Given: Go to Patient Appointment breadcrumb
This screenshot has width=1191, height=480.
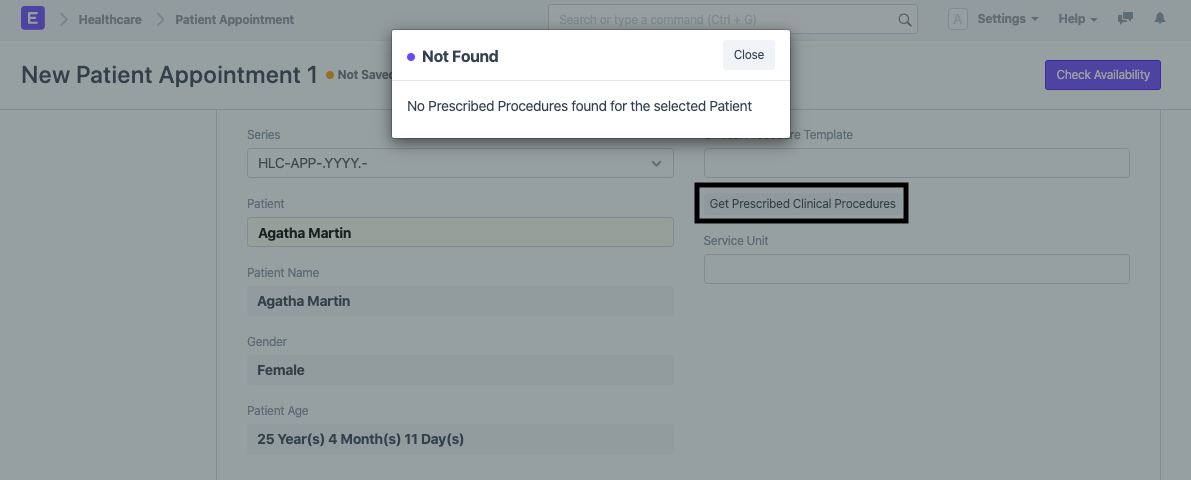Looking at the screenshot, I should coord(235,19).
